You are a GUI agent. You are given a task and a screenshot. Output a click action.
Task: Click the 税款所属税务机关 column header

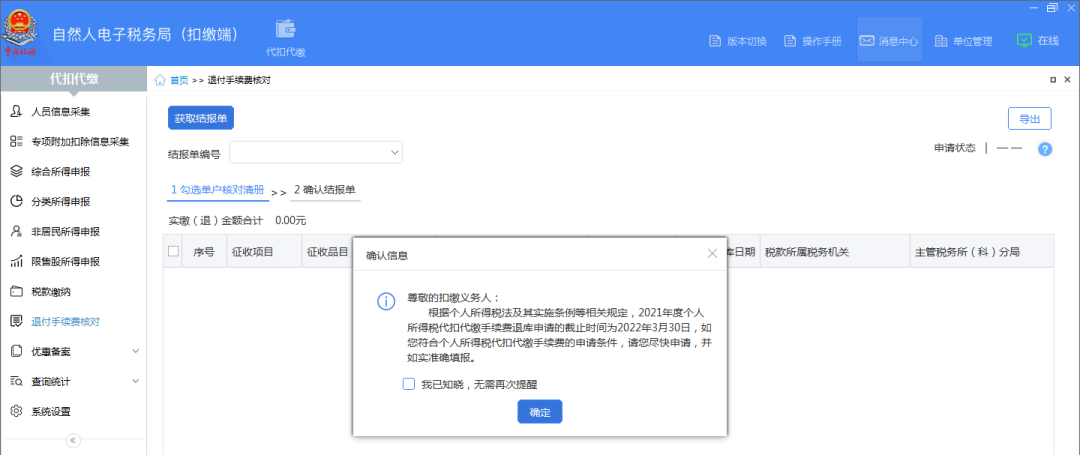click(x=835, y=252)
